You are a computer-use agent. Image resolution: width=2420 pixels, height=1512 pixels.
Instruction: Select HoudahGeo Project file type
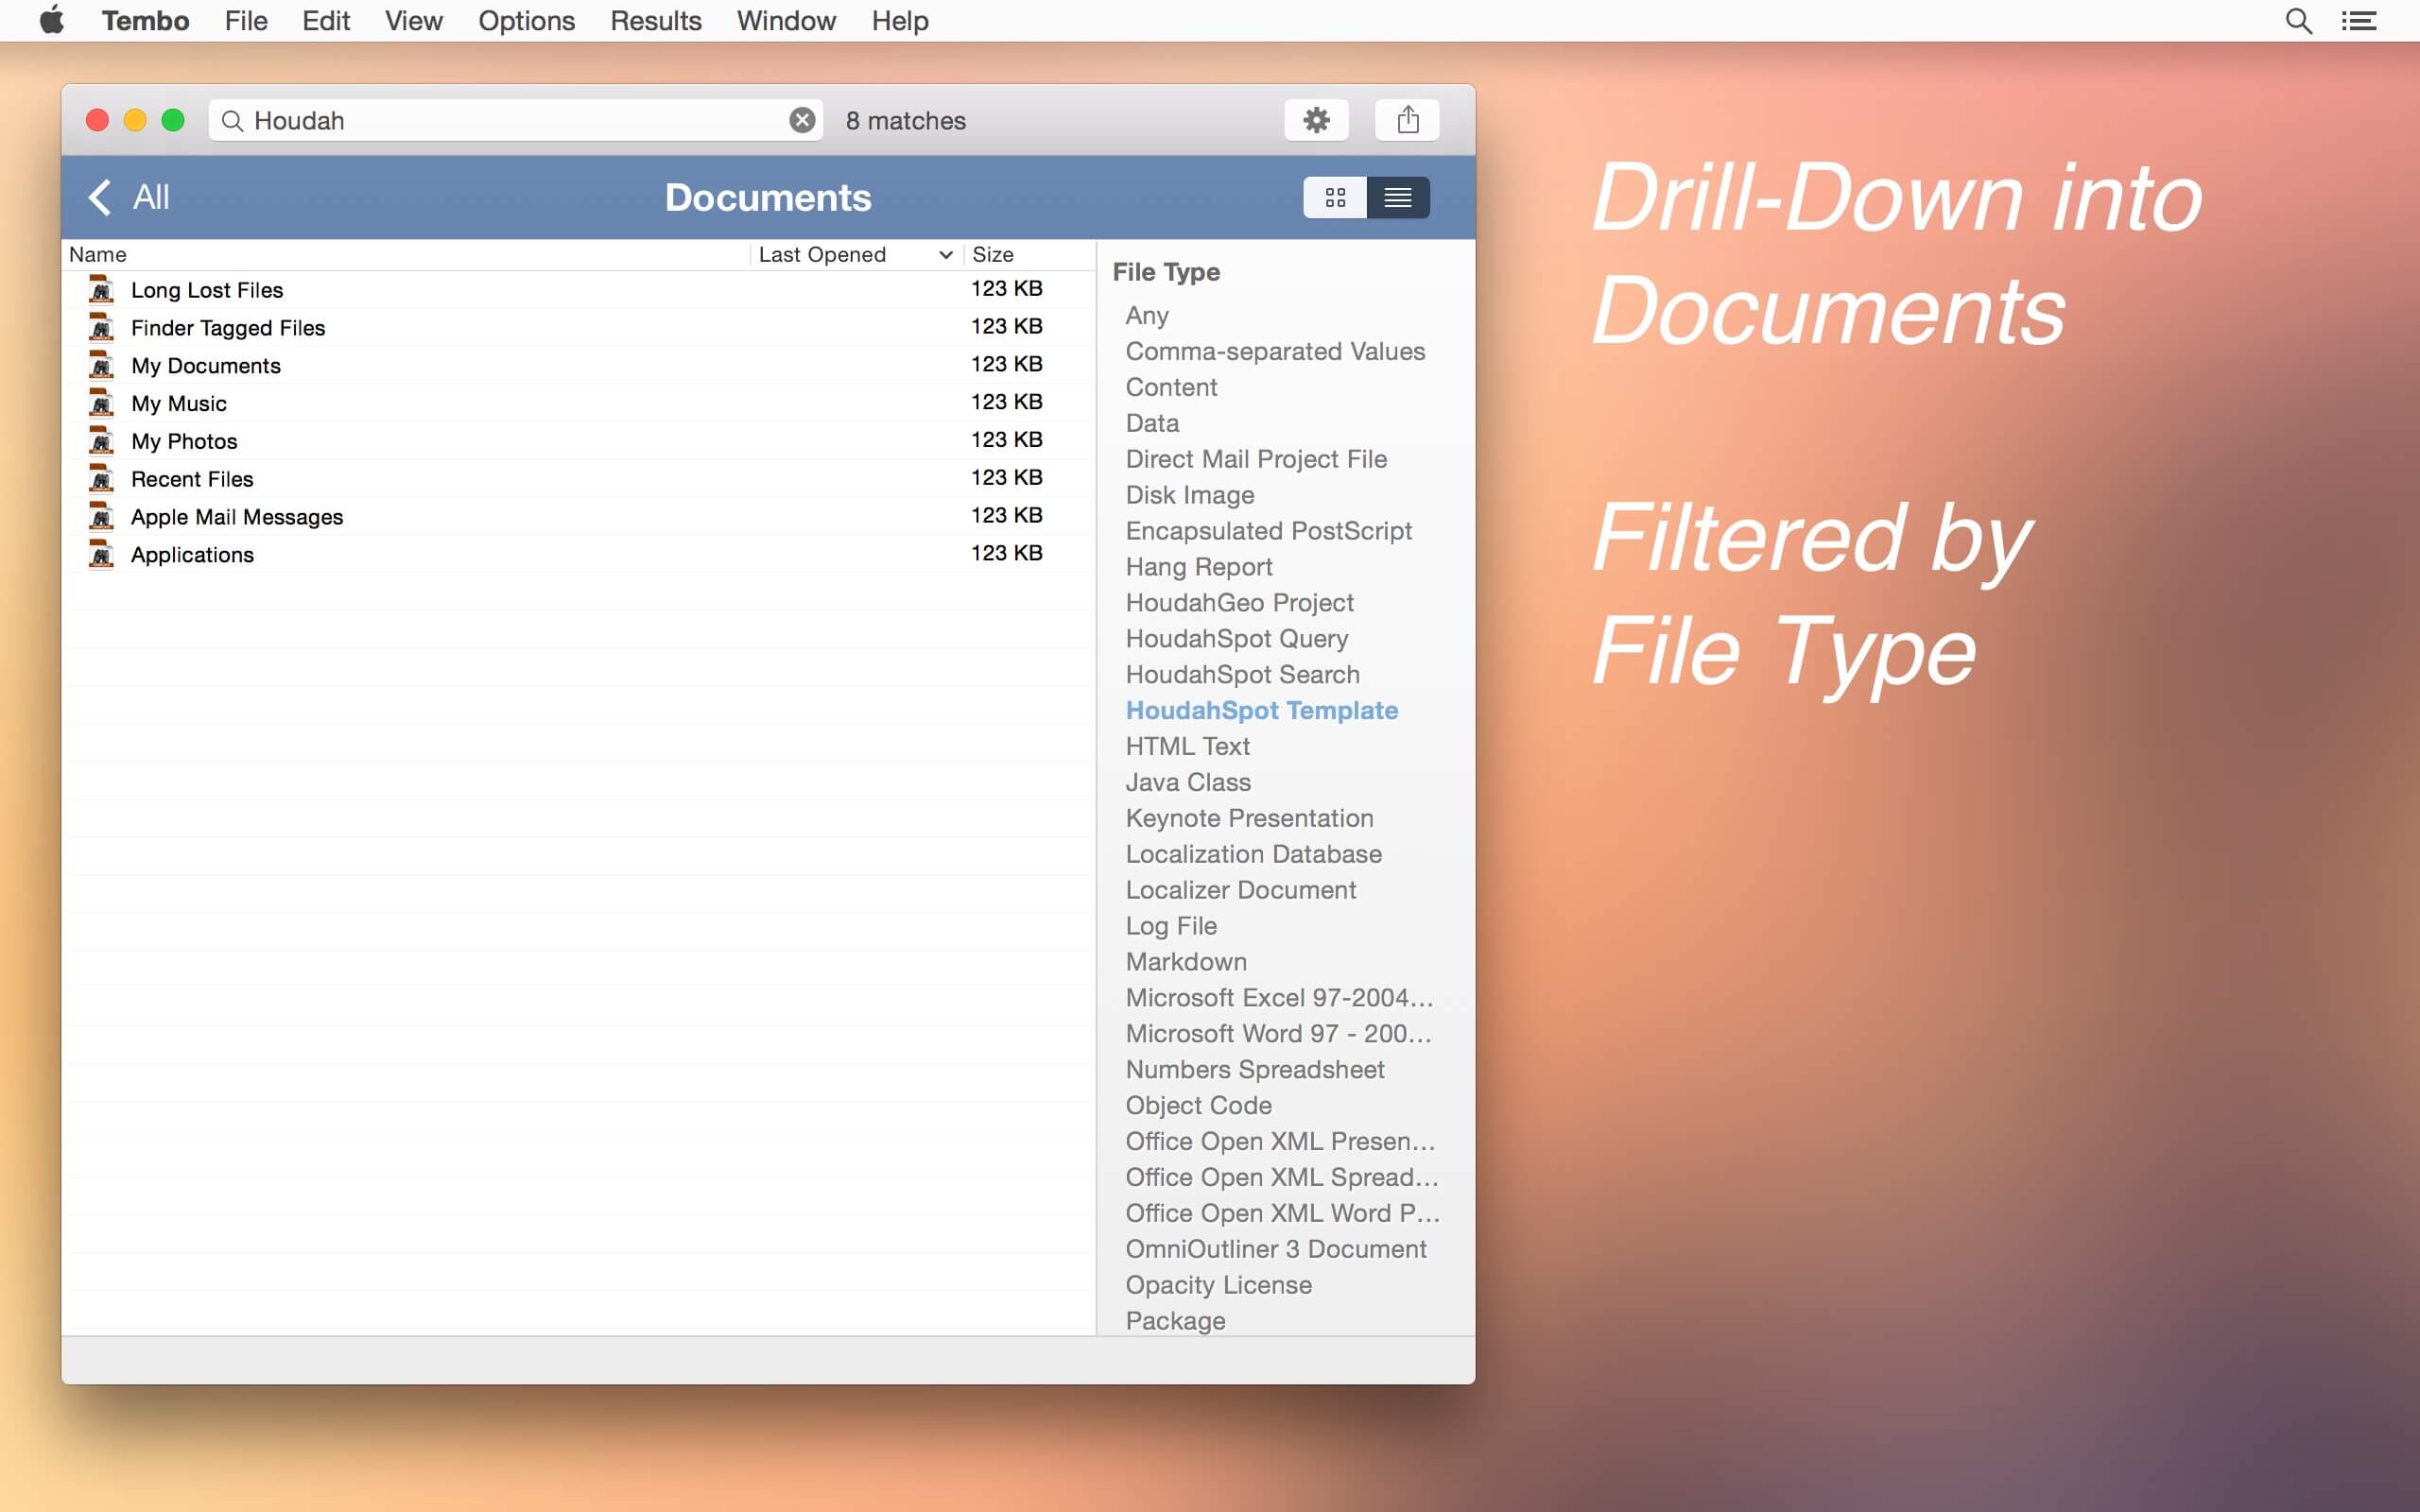(1238, 603)
